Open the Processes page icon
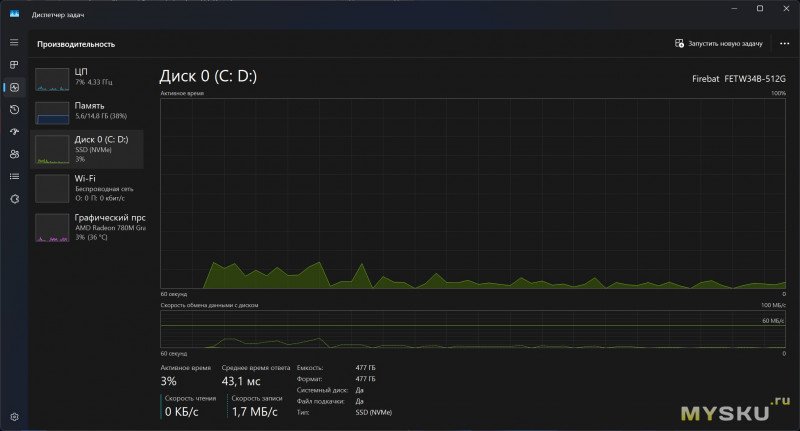The image size is (800, 431). pos(14,65)
